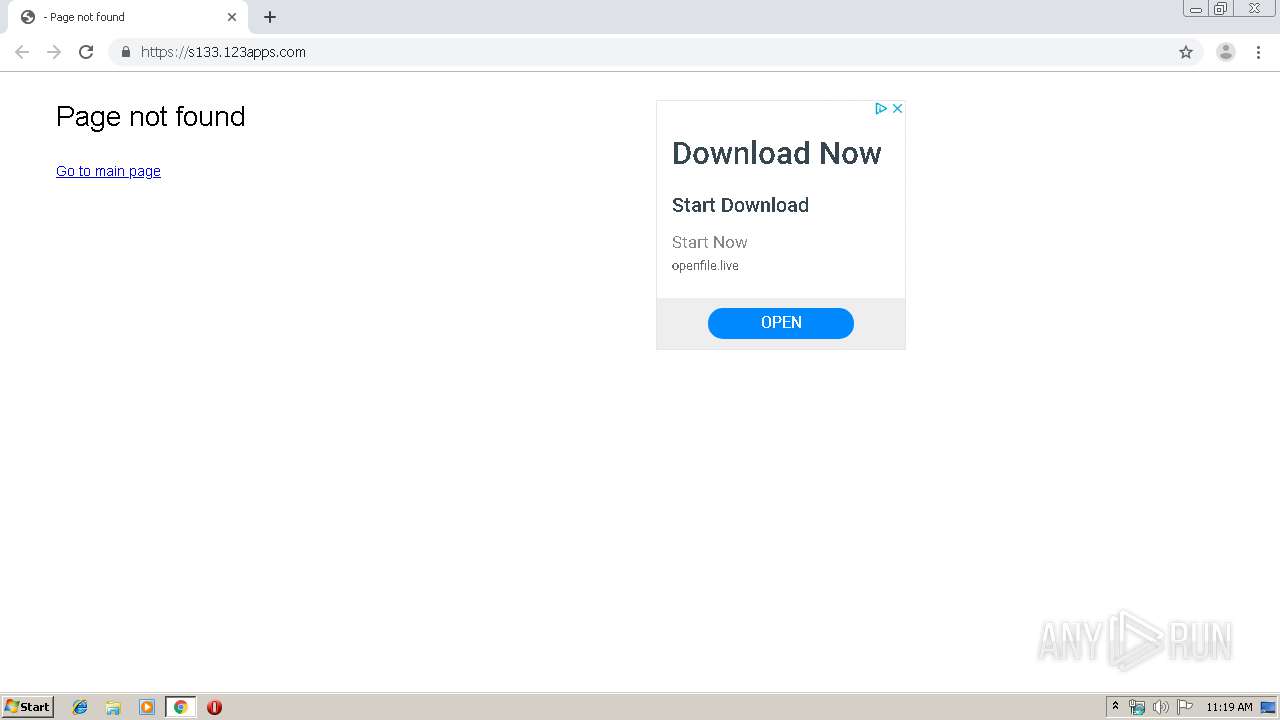The image size is (1280, 720).
Task: Click the AdChoices triangle icon
Action: pos(881,108)
